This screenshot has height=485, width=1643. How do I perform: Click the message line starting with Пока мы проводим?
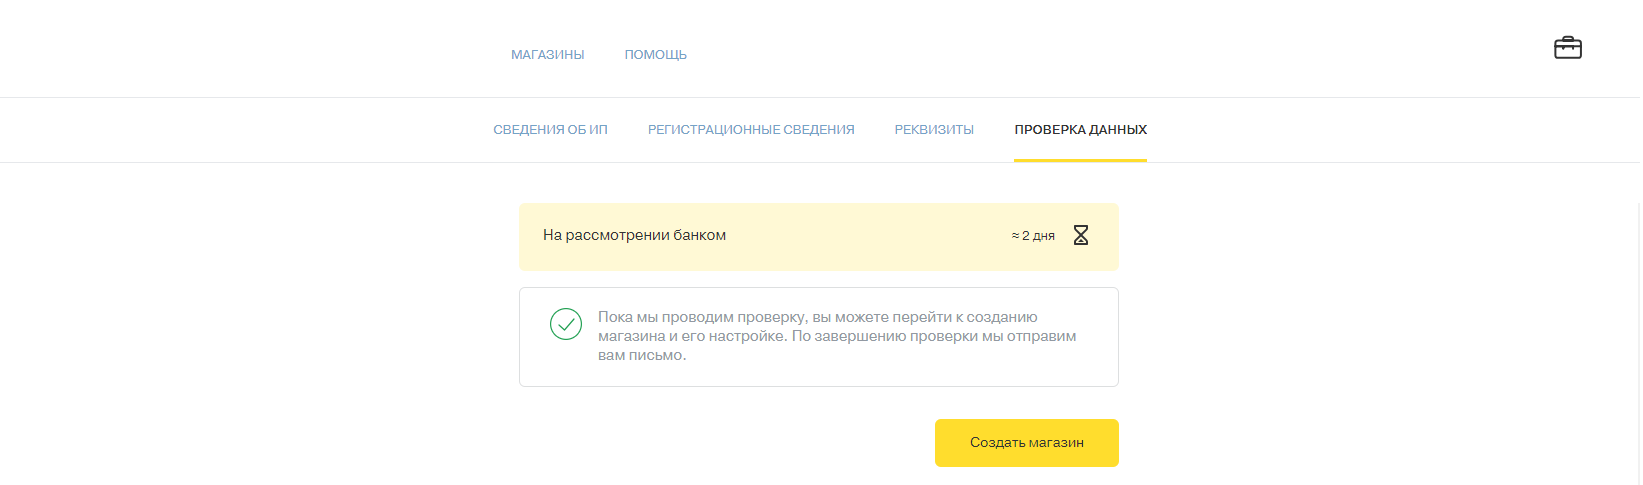817,317
